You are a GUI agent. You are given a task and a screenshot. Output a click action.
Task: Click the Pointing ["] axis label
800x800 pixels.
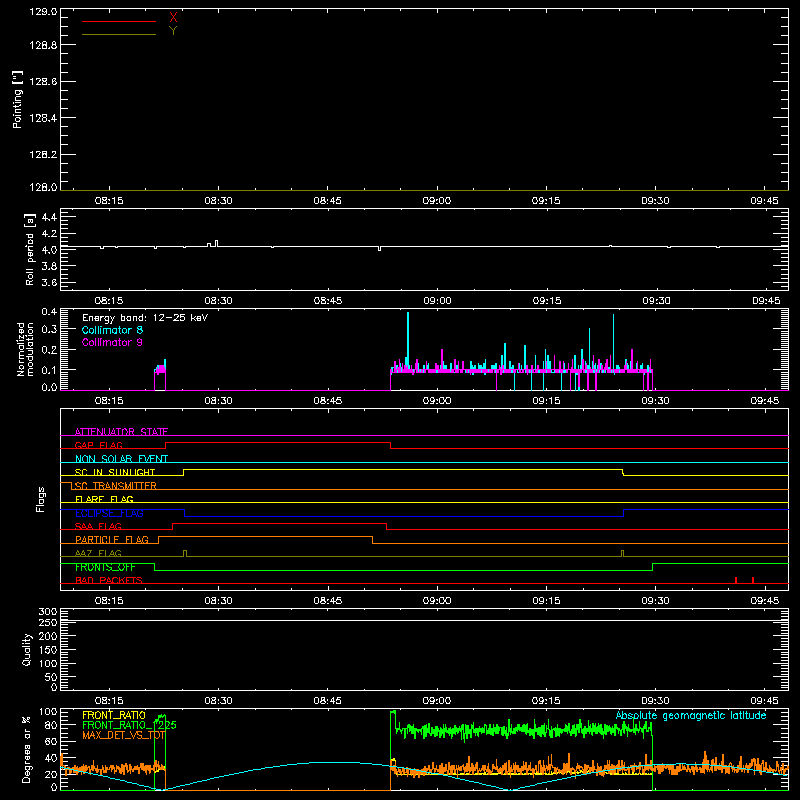[18, 100]
